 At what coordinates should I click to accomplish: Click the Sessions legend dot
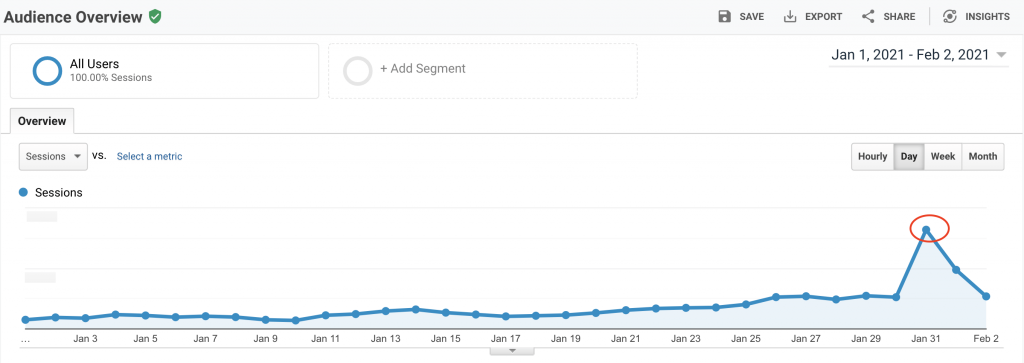tap(24, 193)
